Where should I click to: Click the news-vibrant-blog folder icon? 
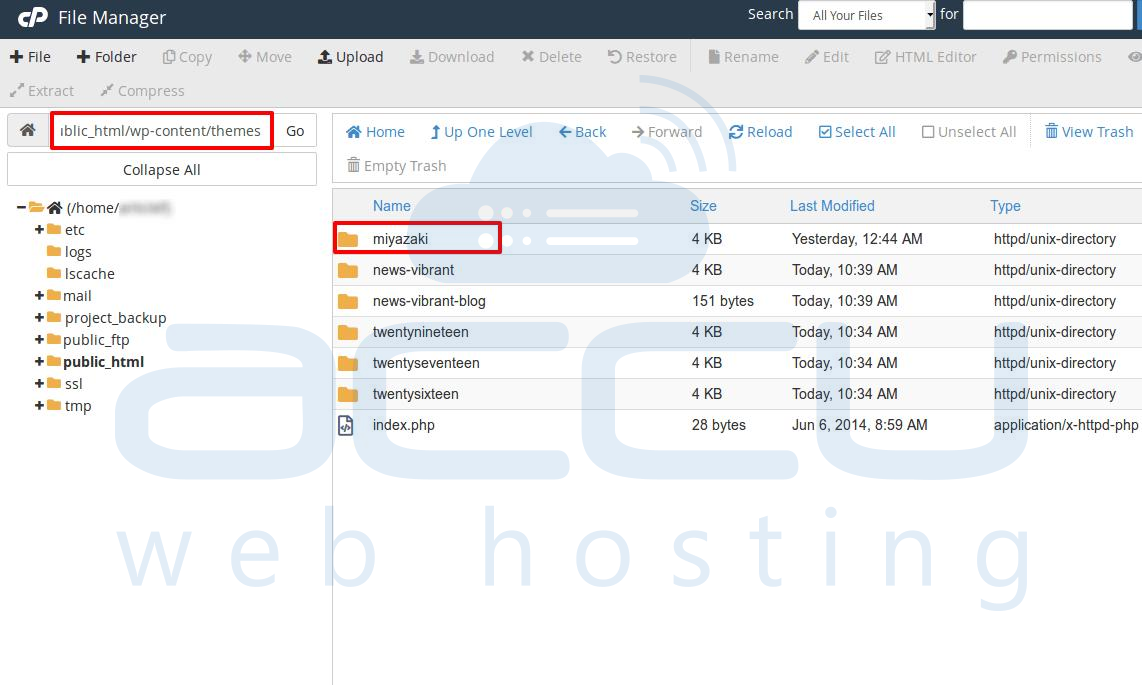348,301
